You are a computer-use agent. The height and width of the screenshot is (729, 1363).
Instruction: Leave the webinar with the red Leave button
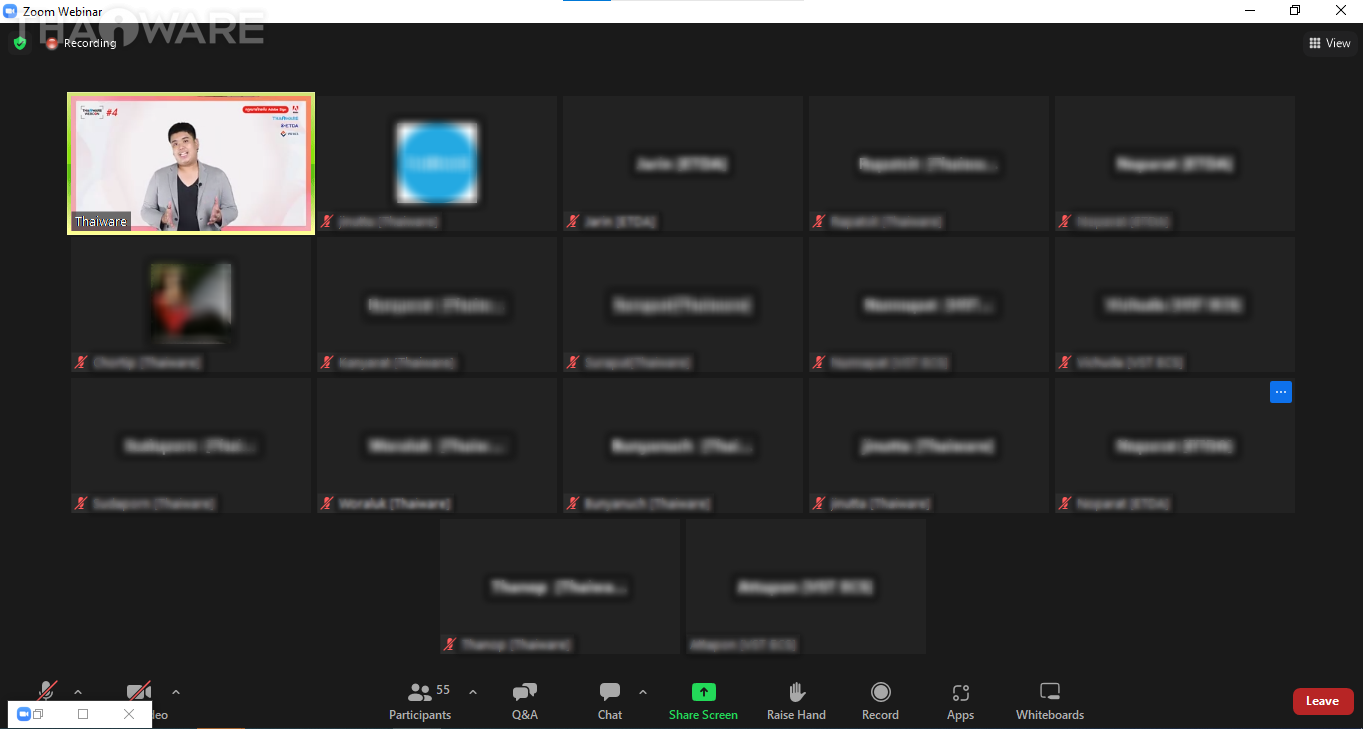[x=1323, y=701]
